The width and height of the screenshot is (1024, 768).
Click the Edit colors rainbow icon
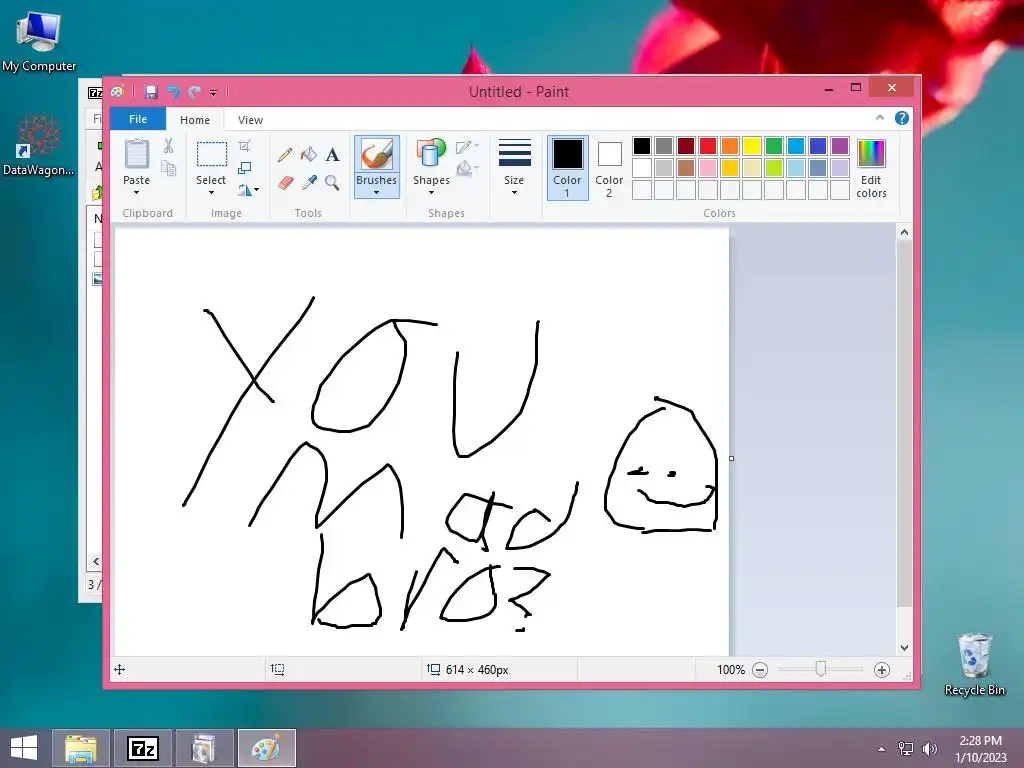(871, 154)
